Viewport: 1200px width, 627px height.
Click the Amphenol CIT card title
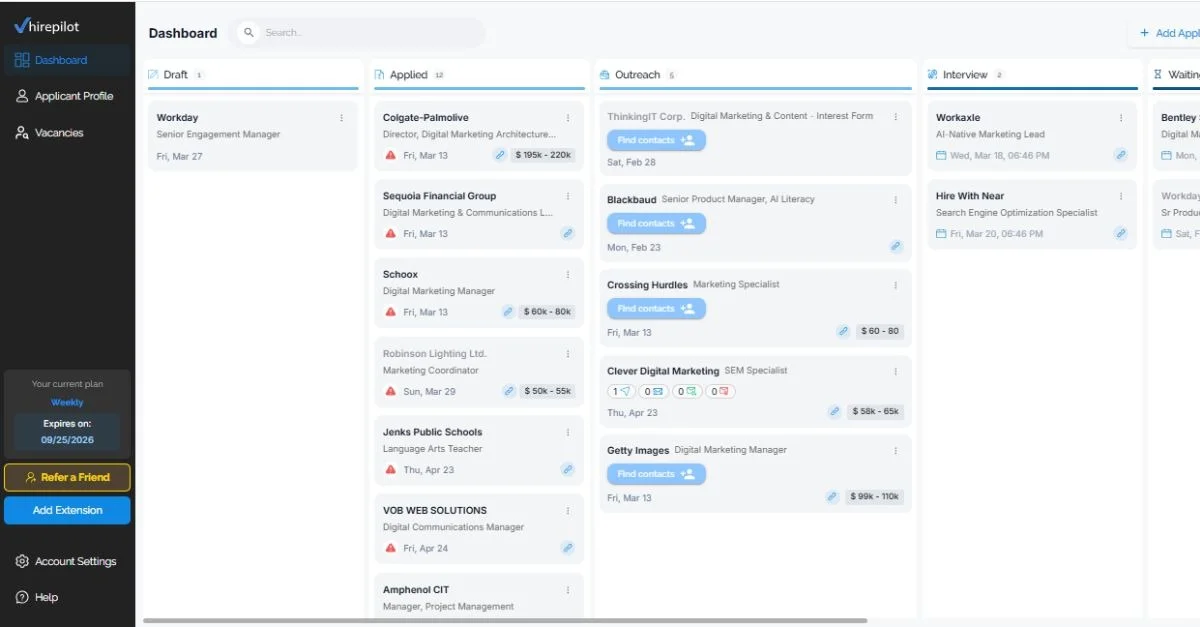[416, 590]
